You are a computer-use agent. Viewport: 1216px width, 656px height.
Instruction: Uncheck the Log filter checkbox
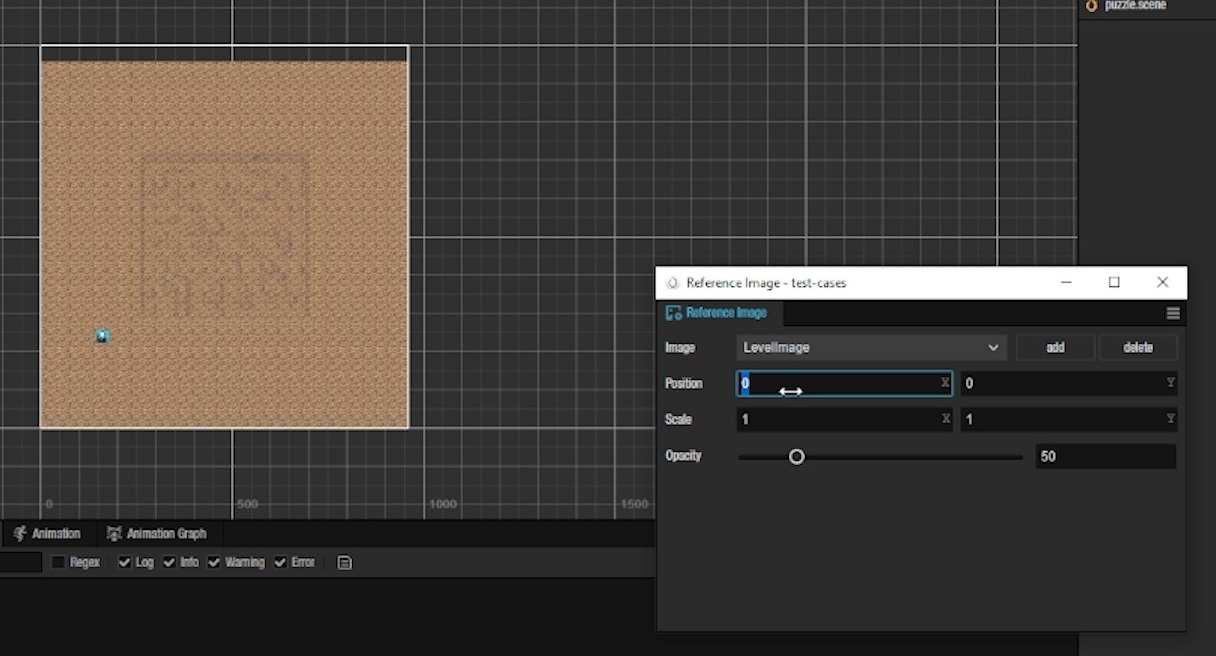pyautogui.click(x=124, y=563)
